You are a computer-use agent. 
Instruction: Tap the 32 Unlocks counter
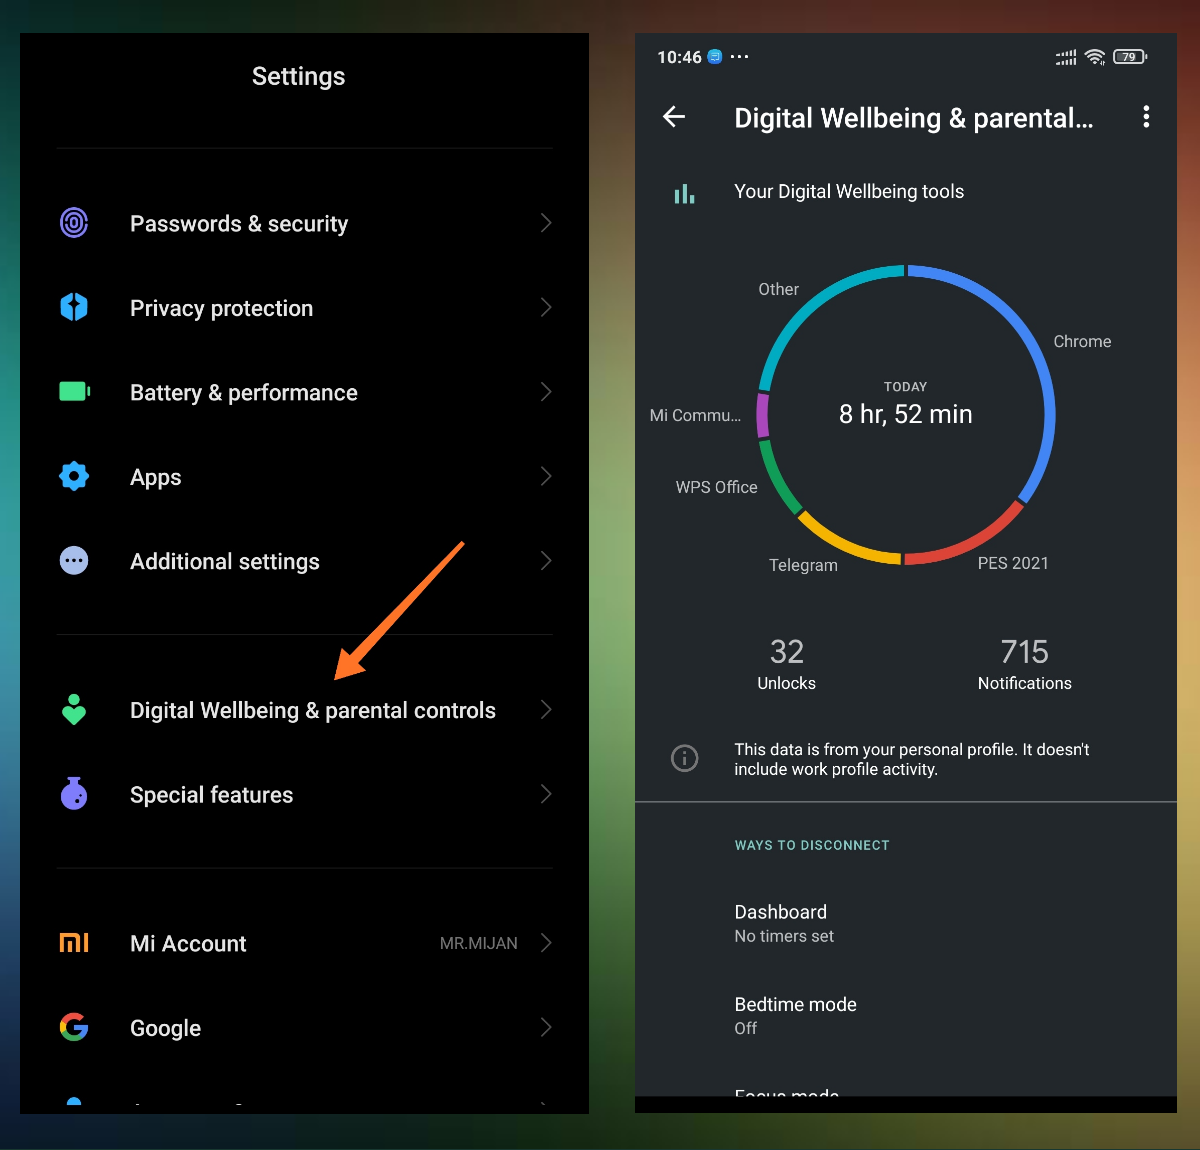click(x=786, y=664)
